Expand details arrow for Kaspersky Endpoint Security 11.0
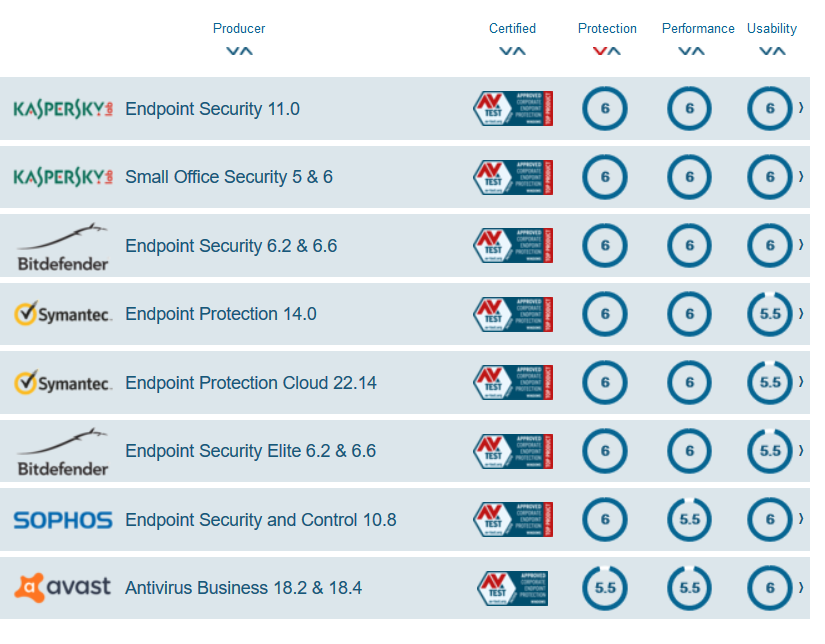Viewport: 825px width, 644px height. click(x=801, y=108)
